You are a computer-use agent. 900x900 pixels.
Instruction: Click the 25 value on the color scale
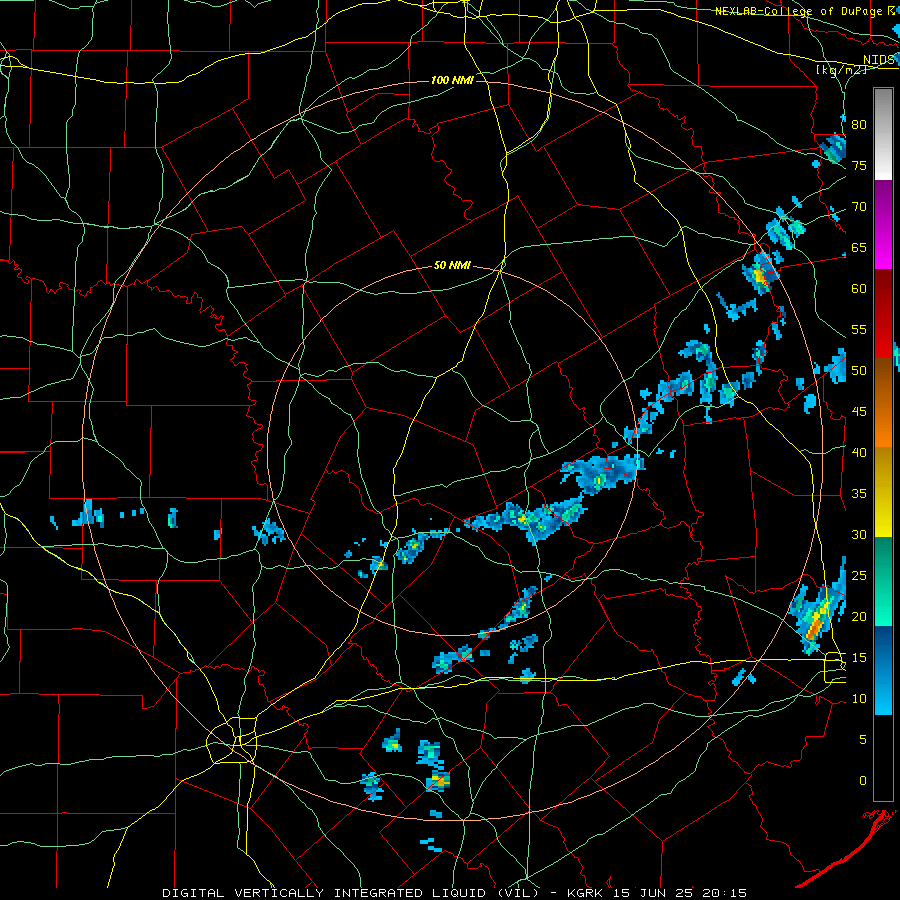coord(859,576)
